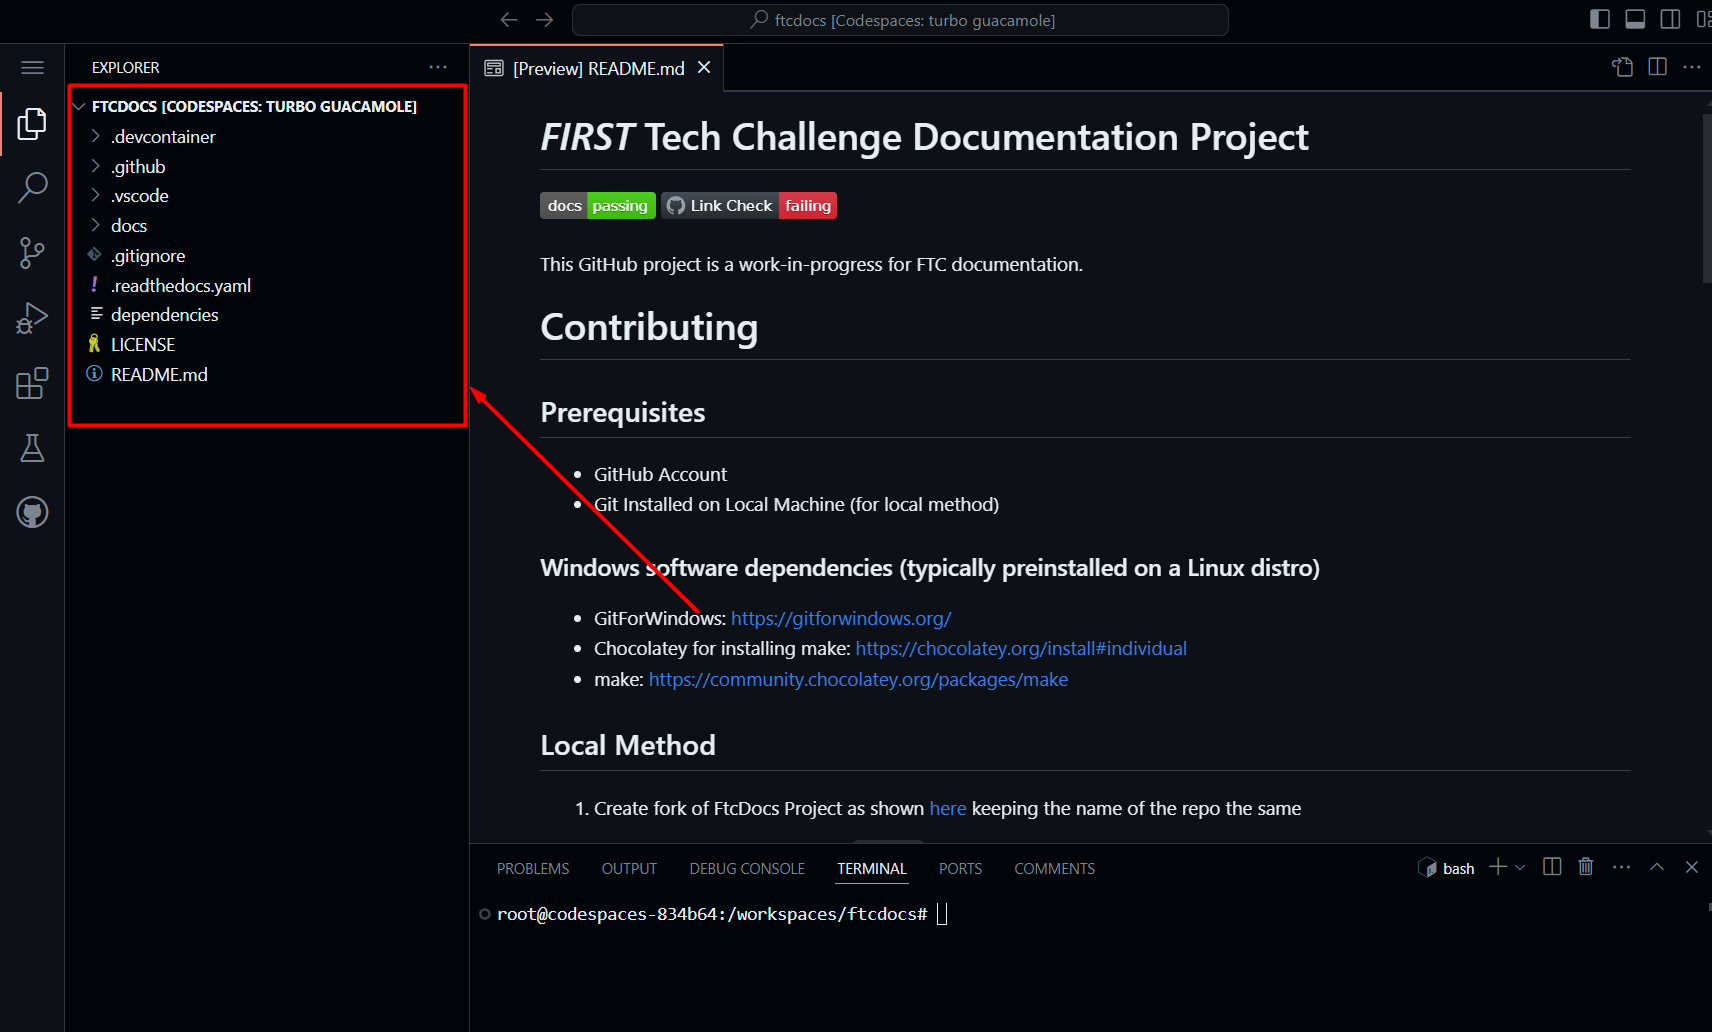Open the Extensions view
The height and width of the screenshot is (1032, 1712).
pos(32,383)
